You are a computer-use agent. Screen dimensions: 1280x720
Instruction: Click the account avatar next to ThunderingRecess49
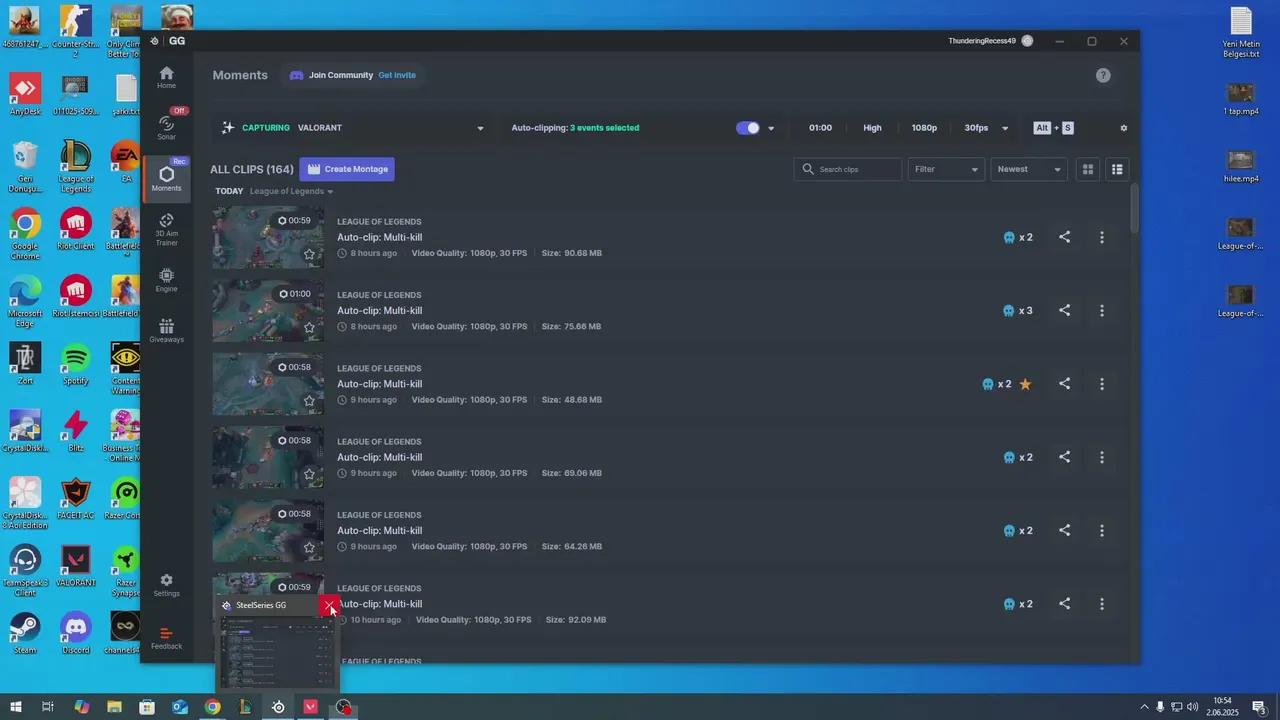[1027, 41]
